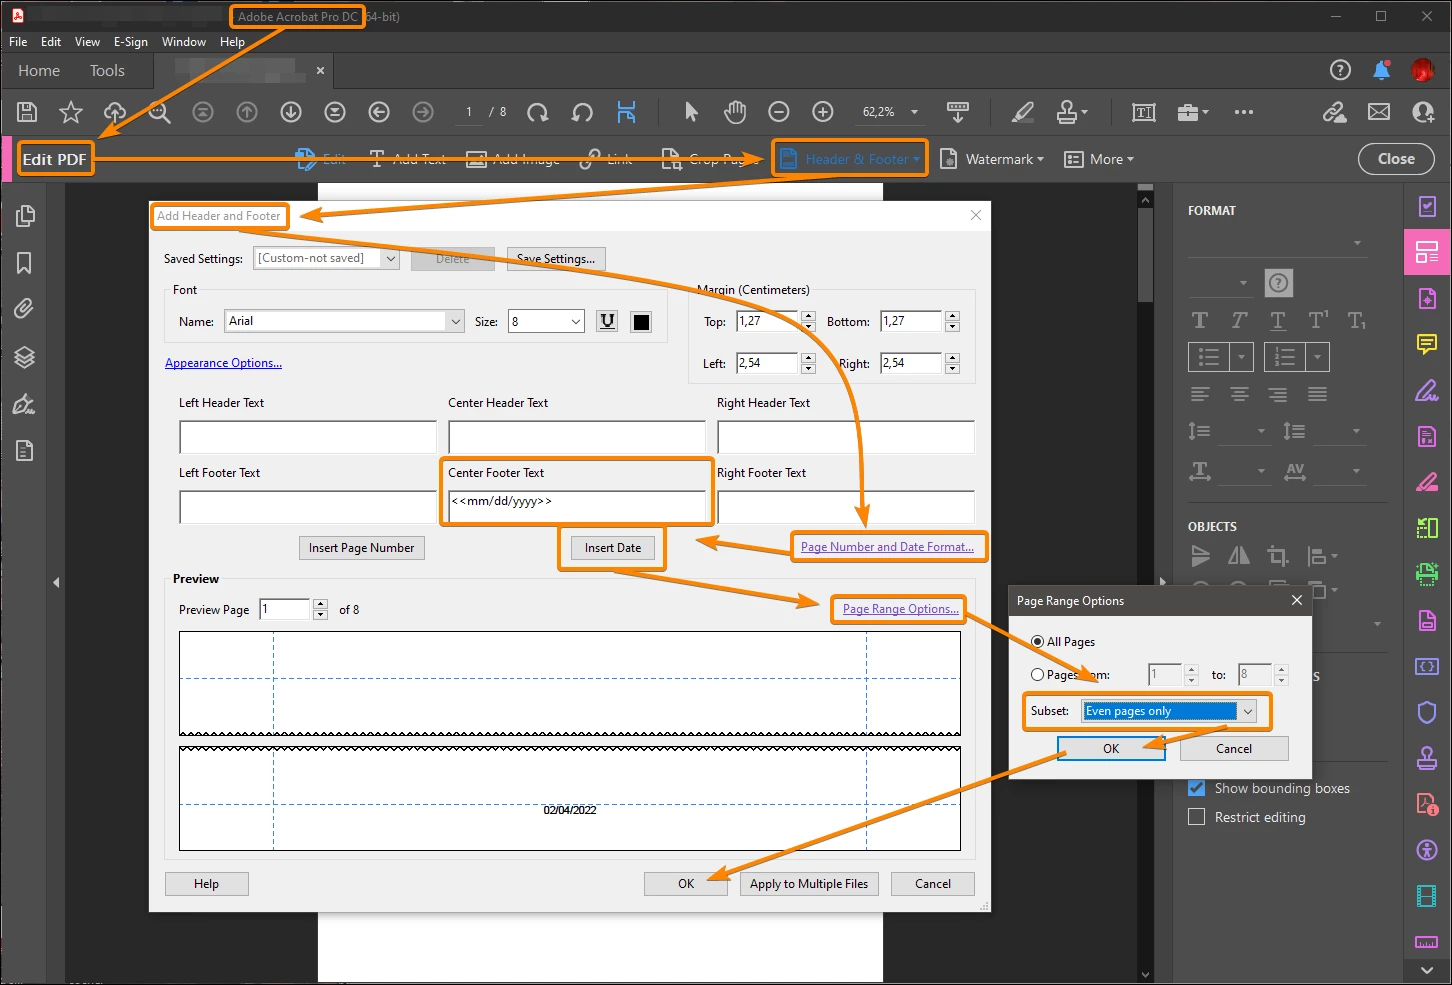Open the Attachments paperclip panel

tap(25, 309)
